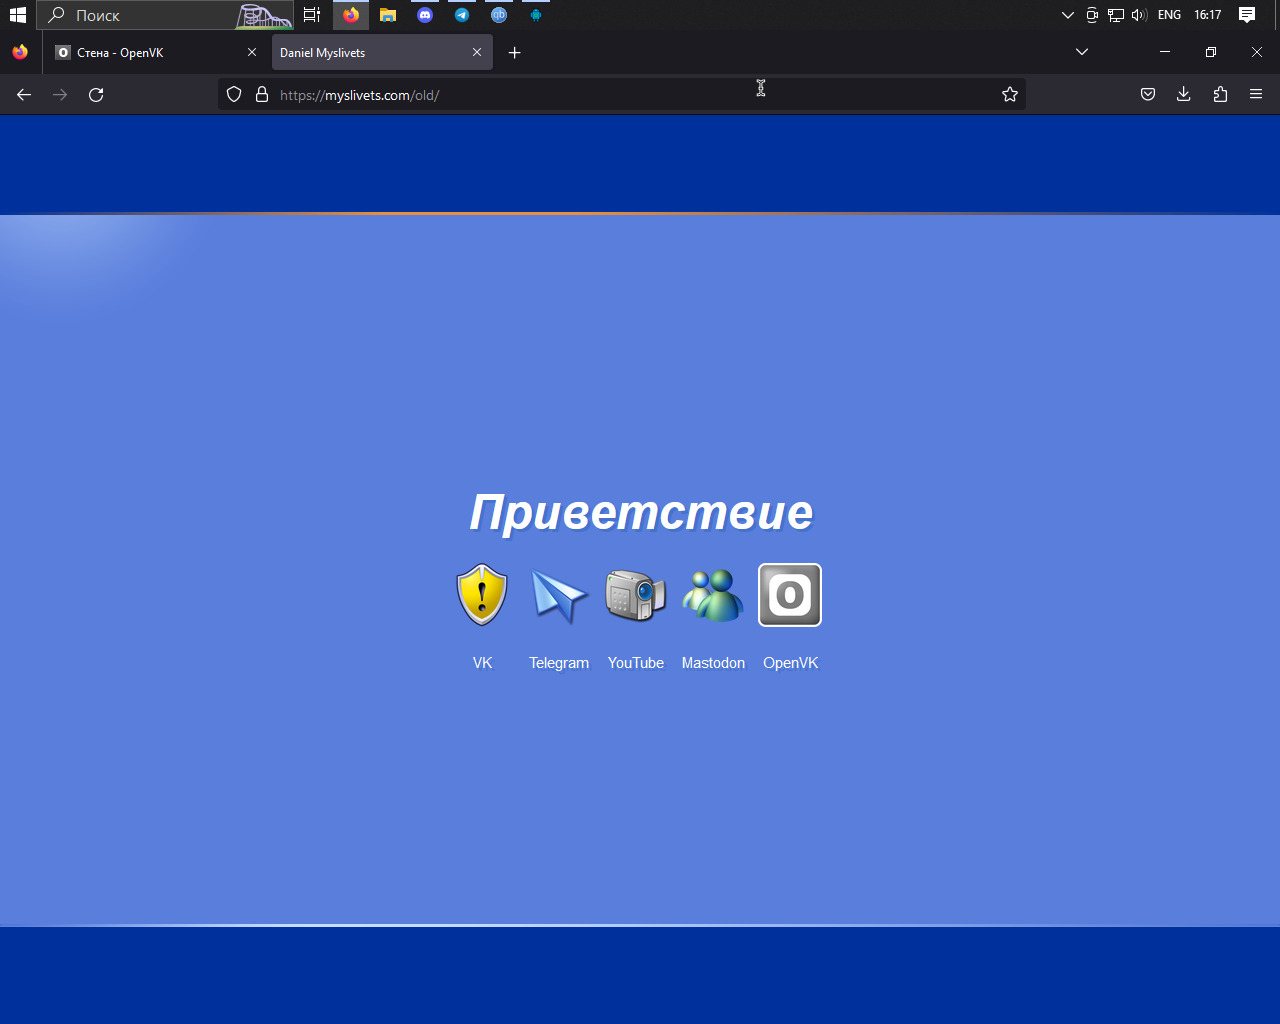
Task: Focus the address bar URL field
Action: (x=600, y=95)
